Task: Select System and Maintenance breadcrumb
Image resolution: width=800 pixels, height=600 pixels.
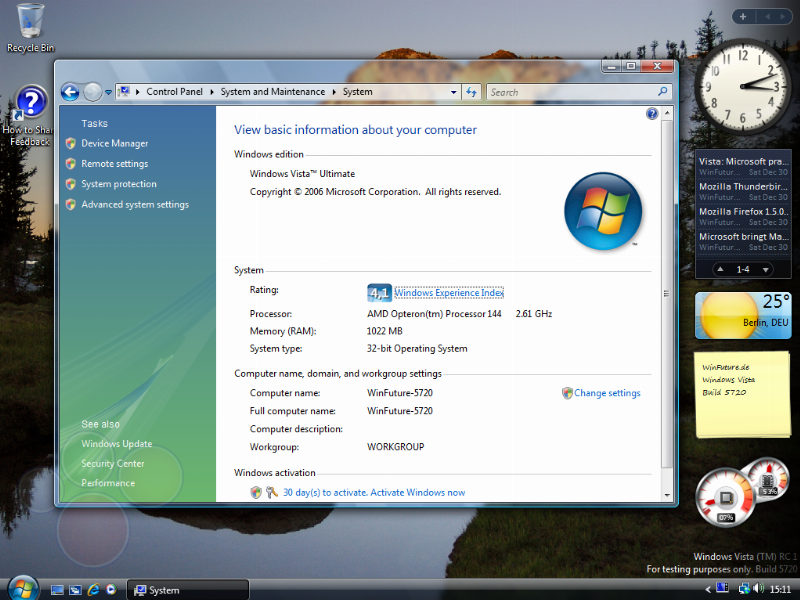Action: (x=272, y=92)
